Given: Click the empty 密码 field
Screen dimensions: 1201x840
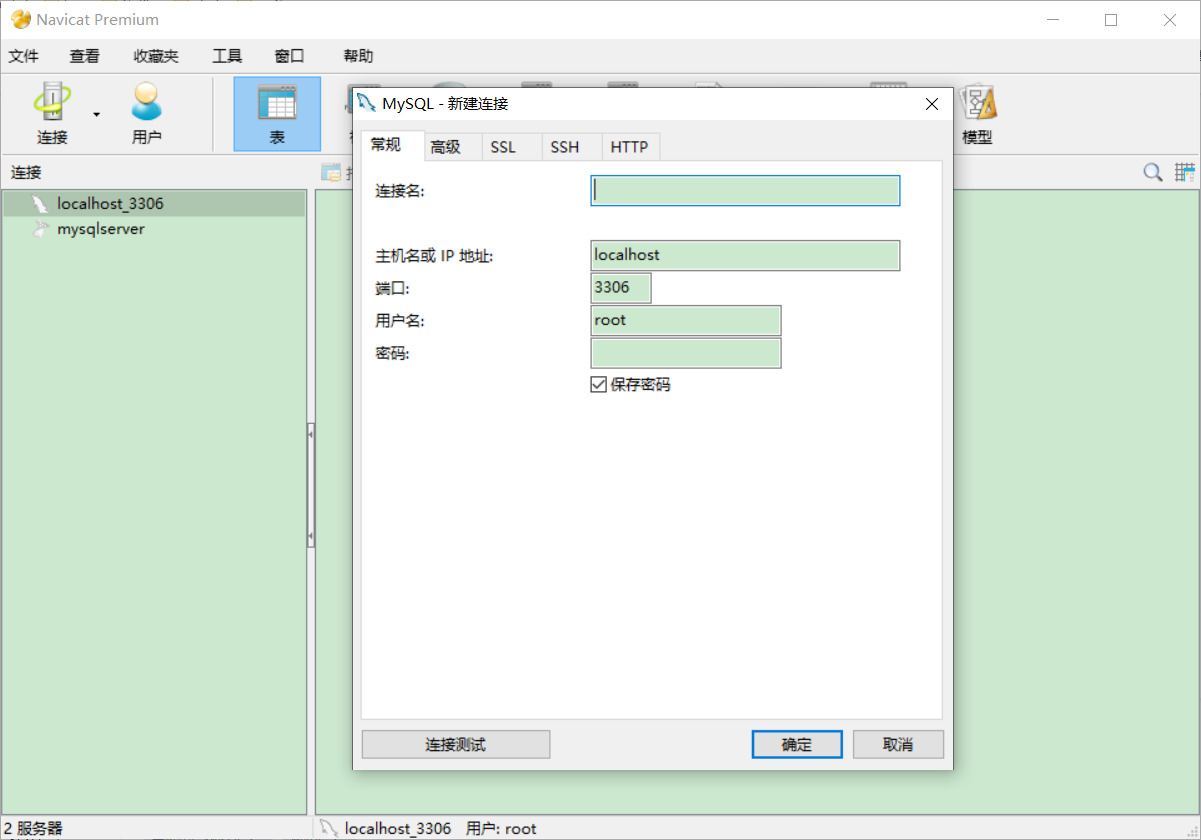Looking at the screenshot, I should pyautogui.click(x=686, y=353).
